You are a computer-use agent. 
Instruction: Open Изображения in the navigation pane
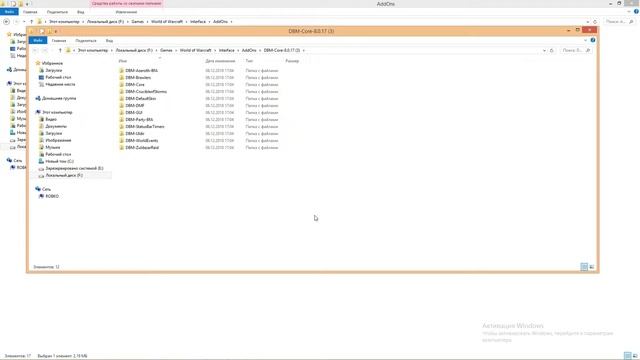(x=58, y=140)
